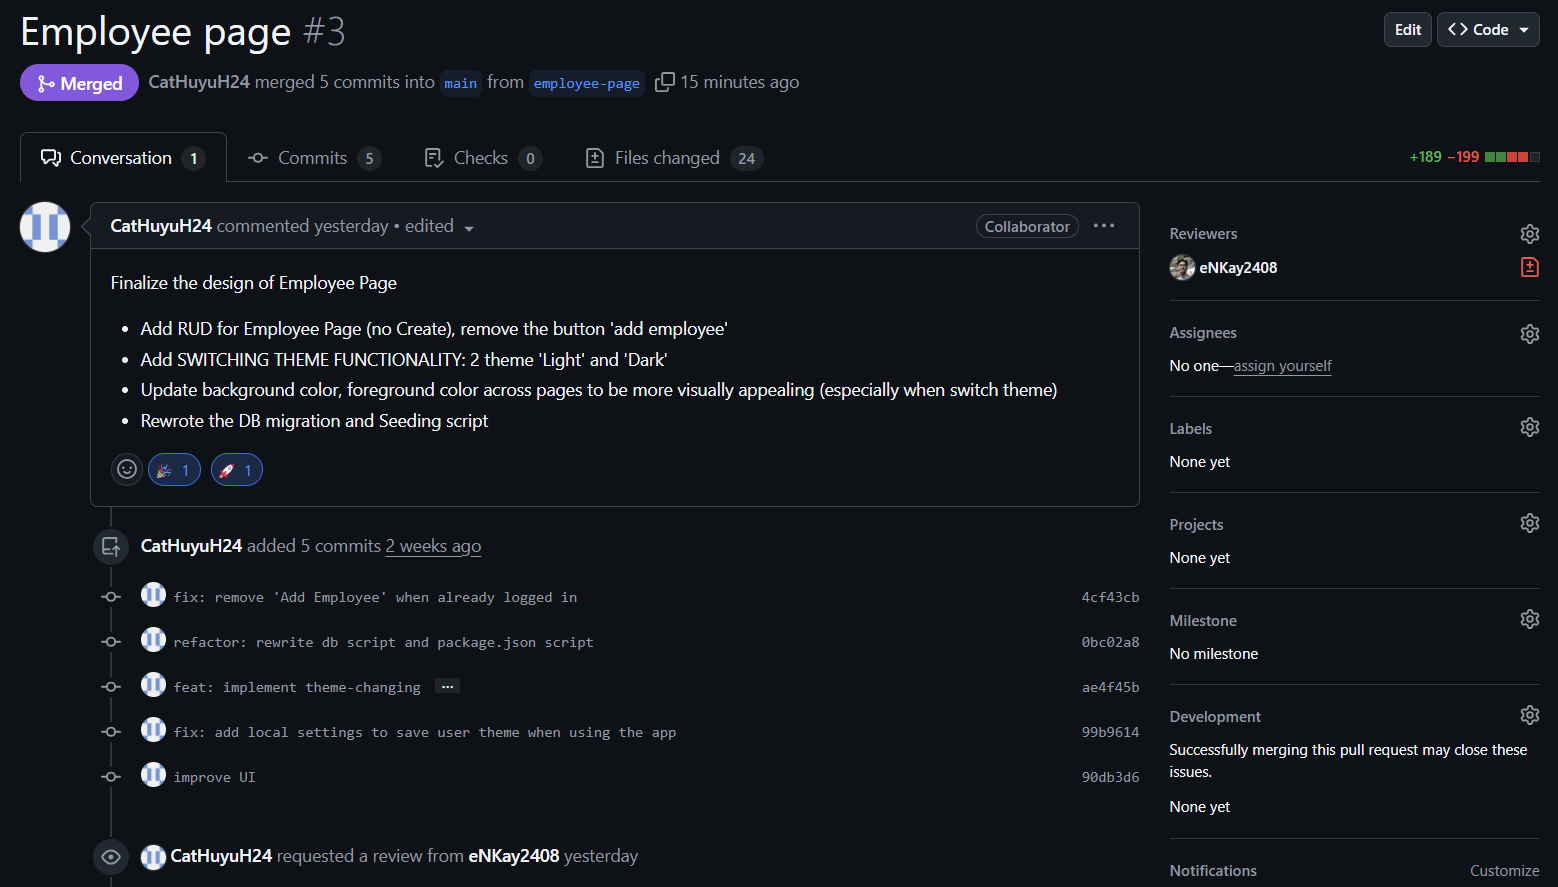Open the emoji reaction picker
This screenshot has width=1558, height=887.
click(x=126, y=469)
